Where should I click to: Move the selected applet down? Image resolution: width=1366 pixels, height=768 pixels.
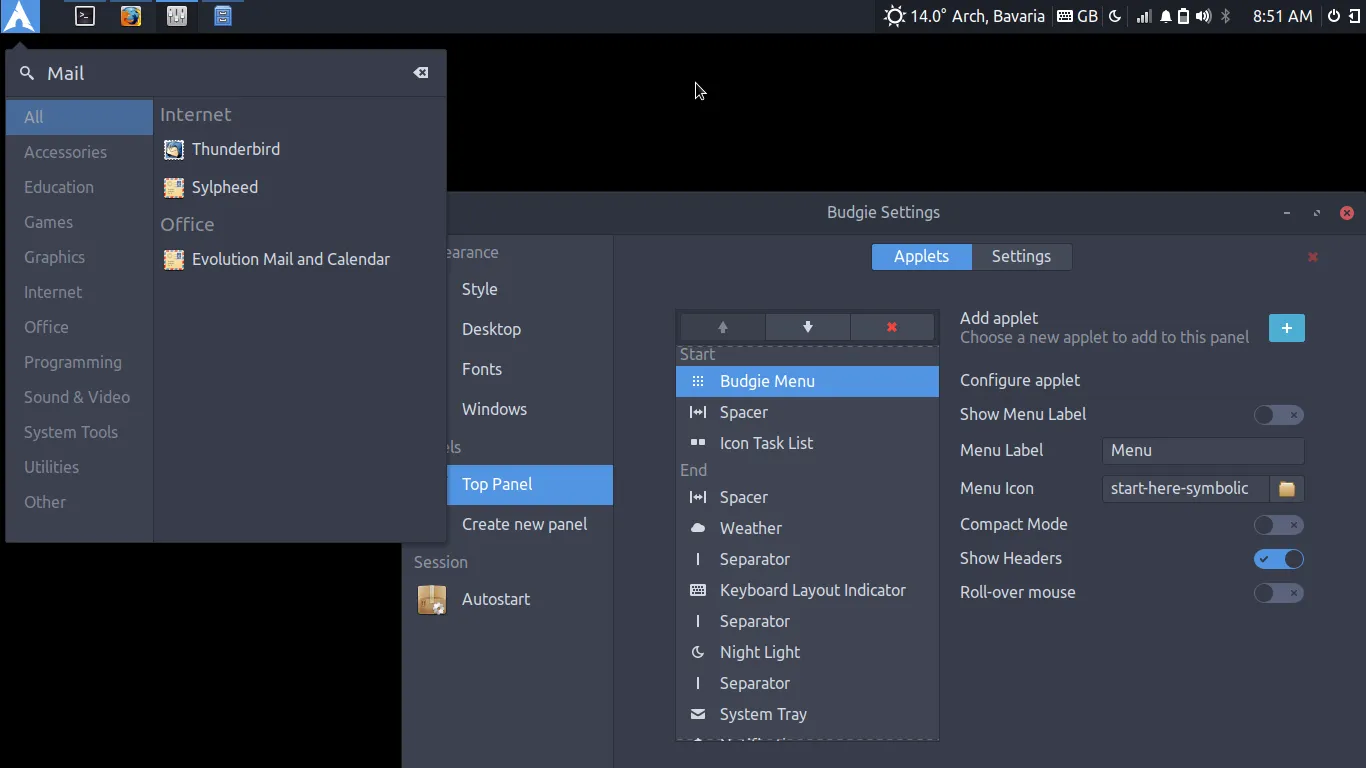808,327
